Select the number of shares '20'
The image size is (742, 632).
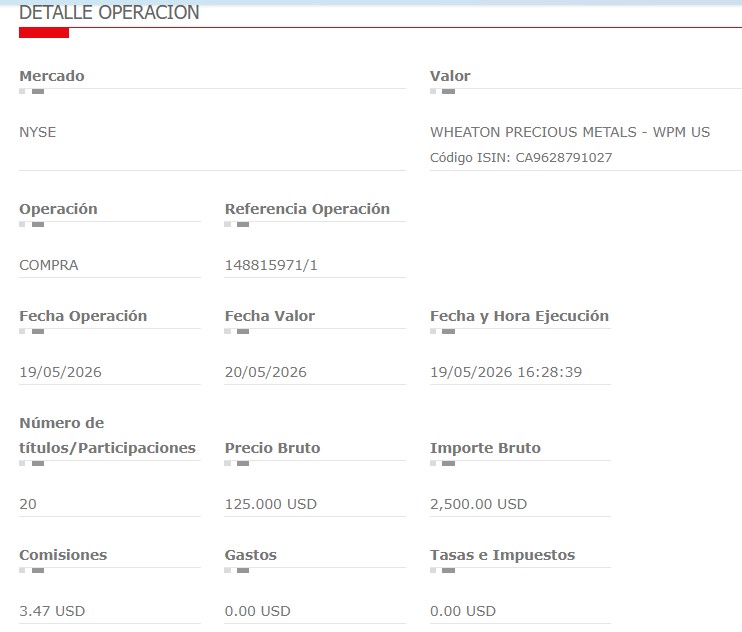pyautogui.click(x=28, y=504)
